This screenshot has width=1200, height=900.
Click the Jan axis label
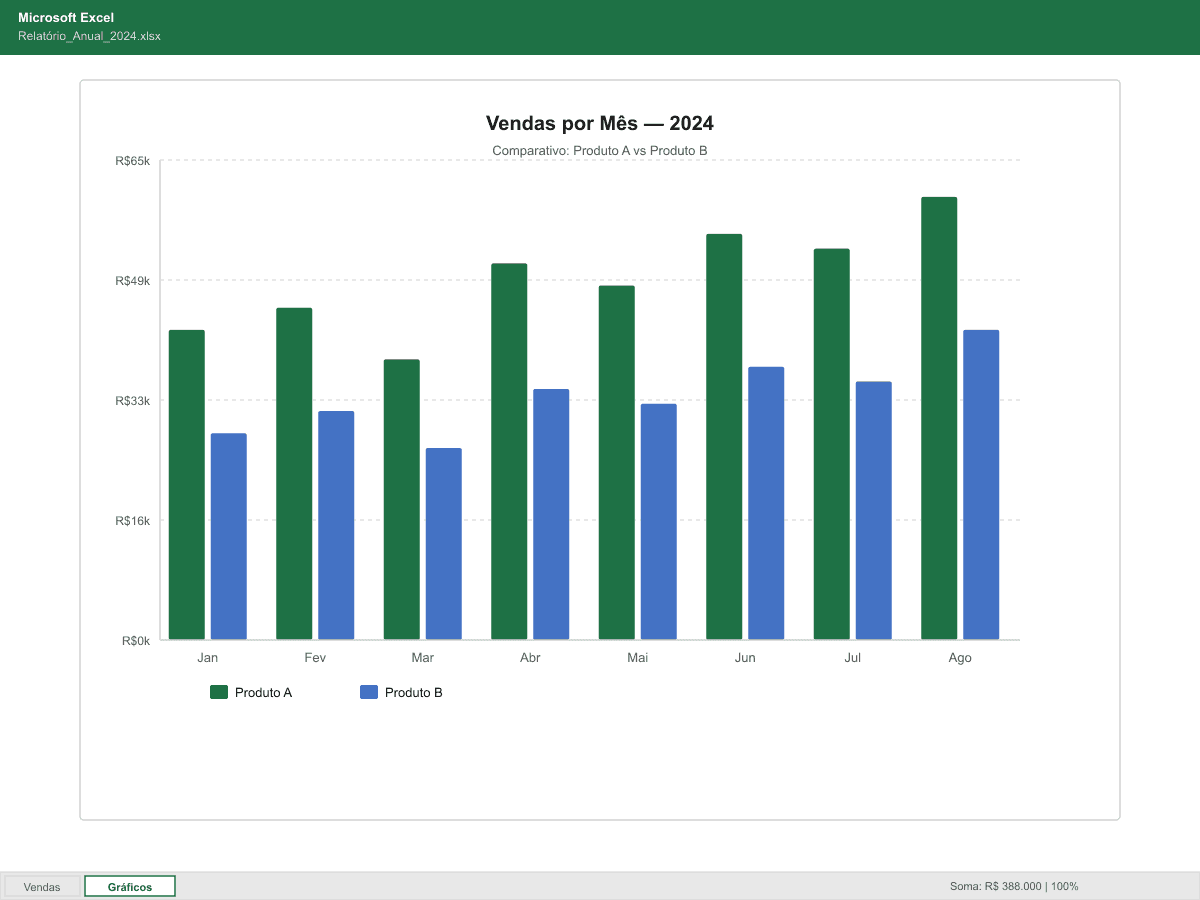pyautogui.click(x=207, y=657)
